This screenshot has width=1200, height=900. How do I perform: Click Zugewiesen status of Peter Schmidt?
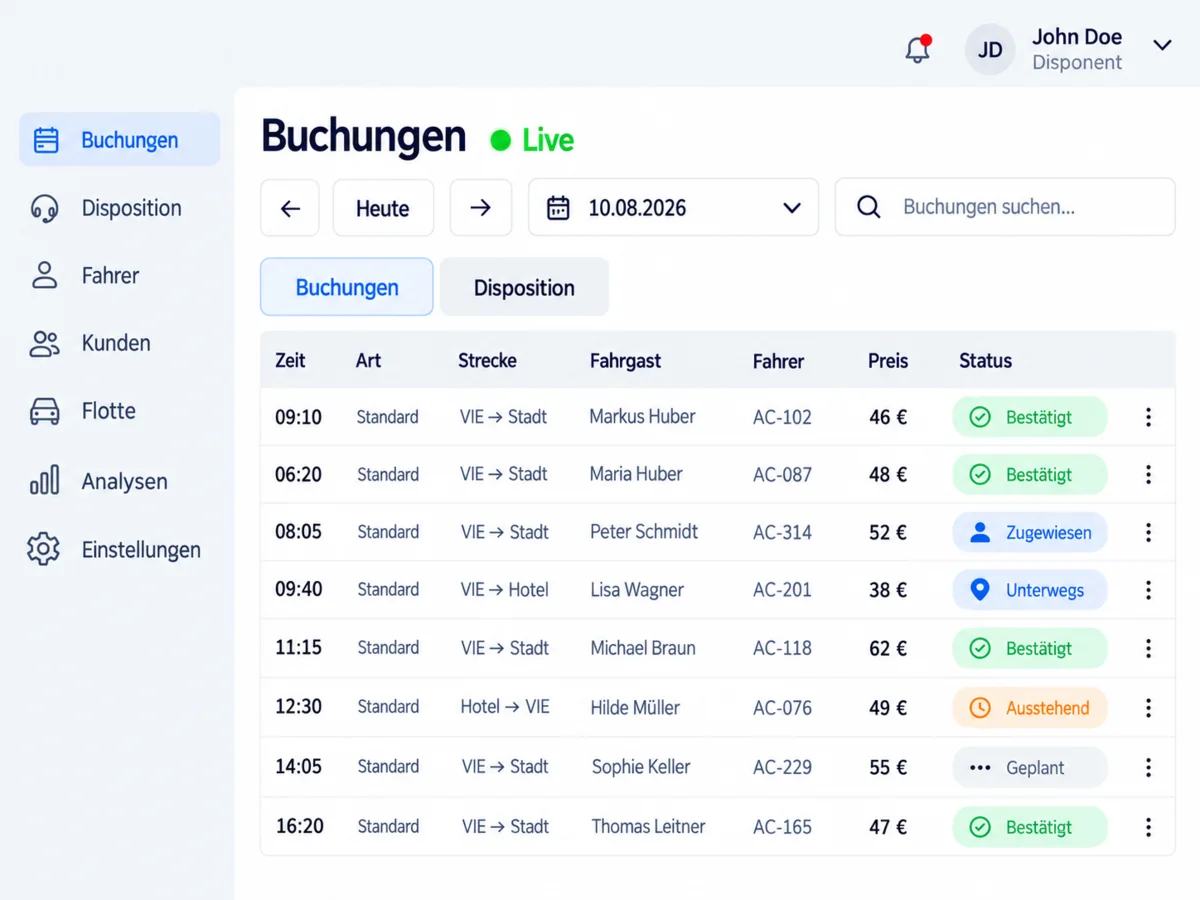pyautogui.click(x=1029, y=532)
